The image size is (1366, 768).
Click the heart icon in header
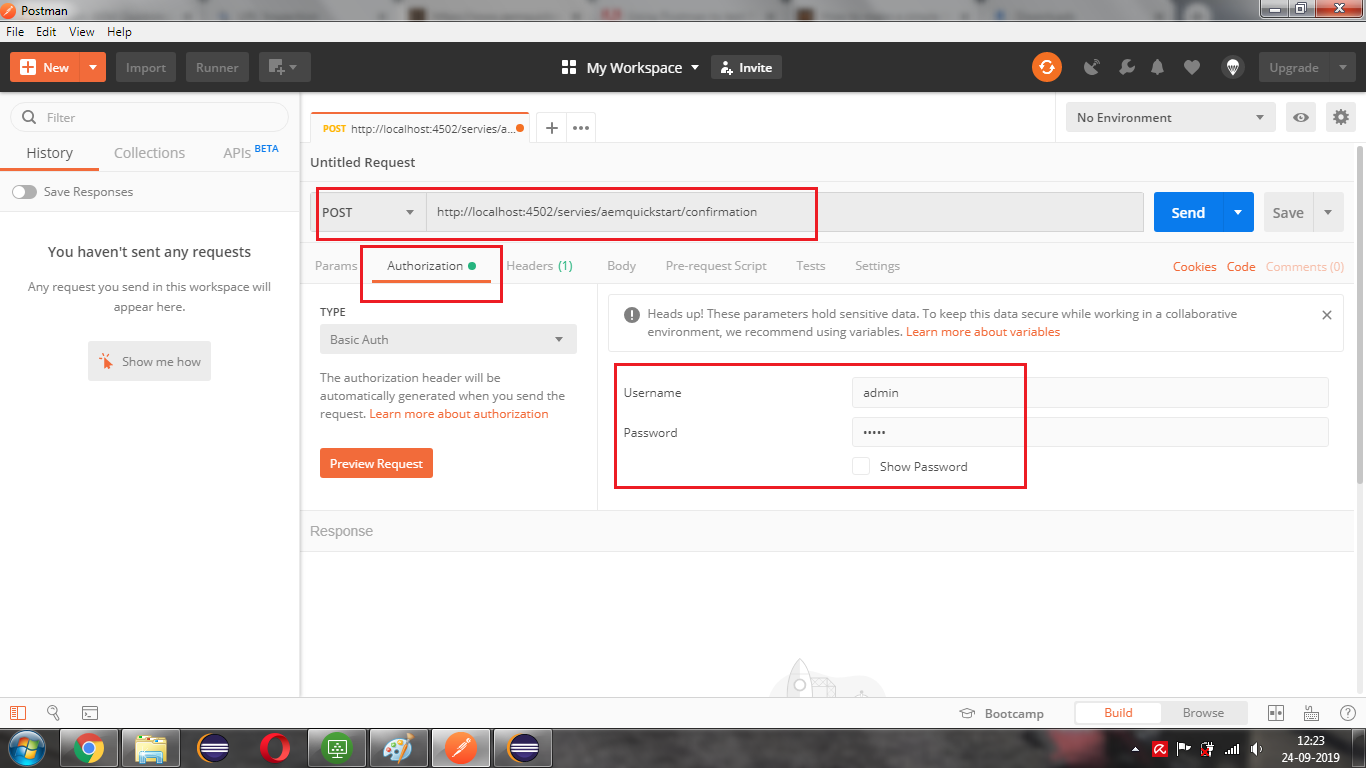coord(1191,67)
